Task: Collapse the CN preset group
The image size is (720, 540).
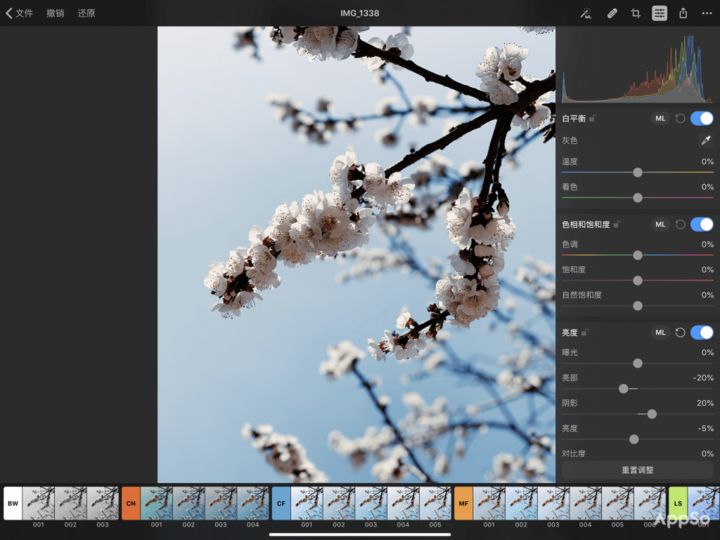Action: point(131,503)
